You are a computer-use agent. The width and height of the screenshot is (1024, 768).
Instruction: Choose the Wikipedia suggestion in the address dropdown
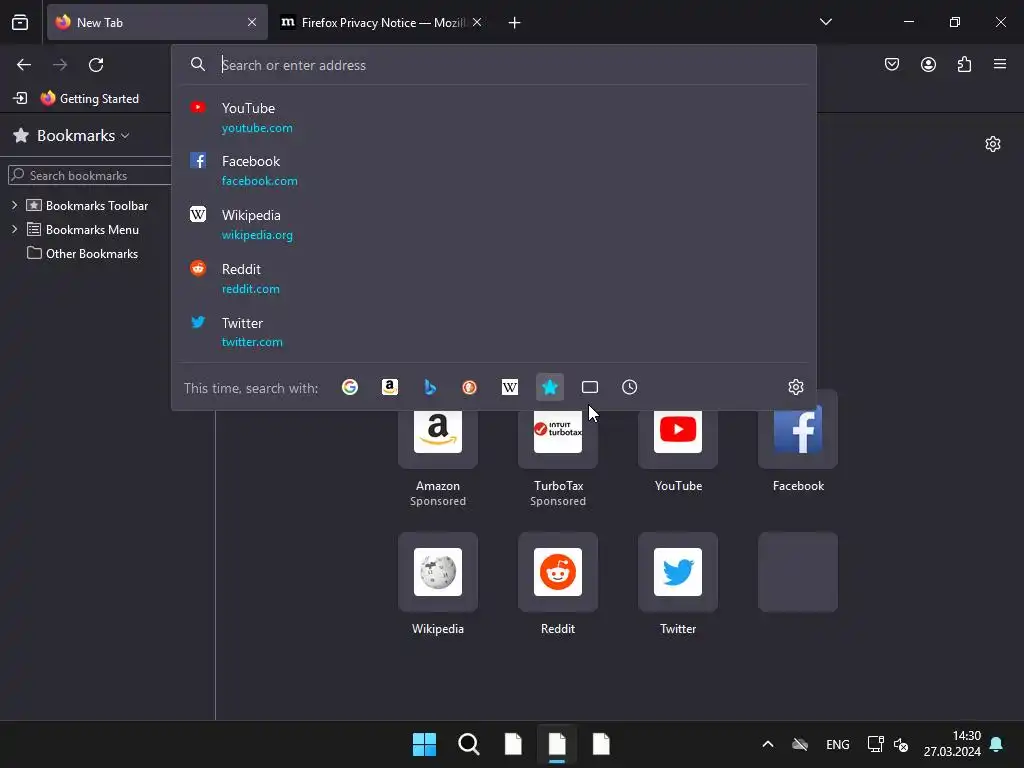(x=494, y=224)
